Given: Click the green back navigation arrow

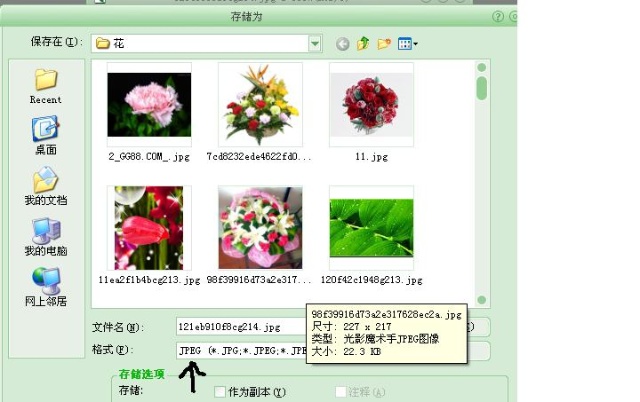Looking at the screenshot, I should pyautogui.click(x=343, y=43).
